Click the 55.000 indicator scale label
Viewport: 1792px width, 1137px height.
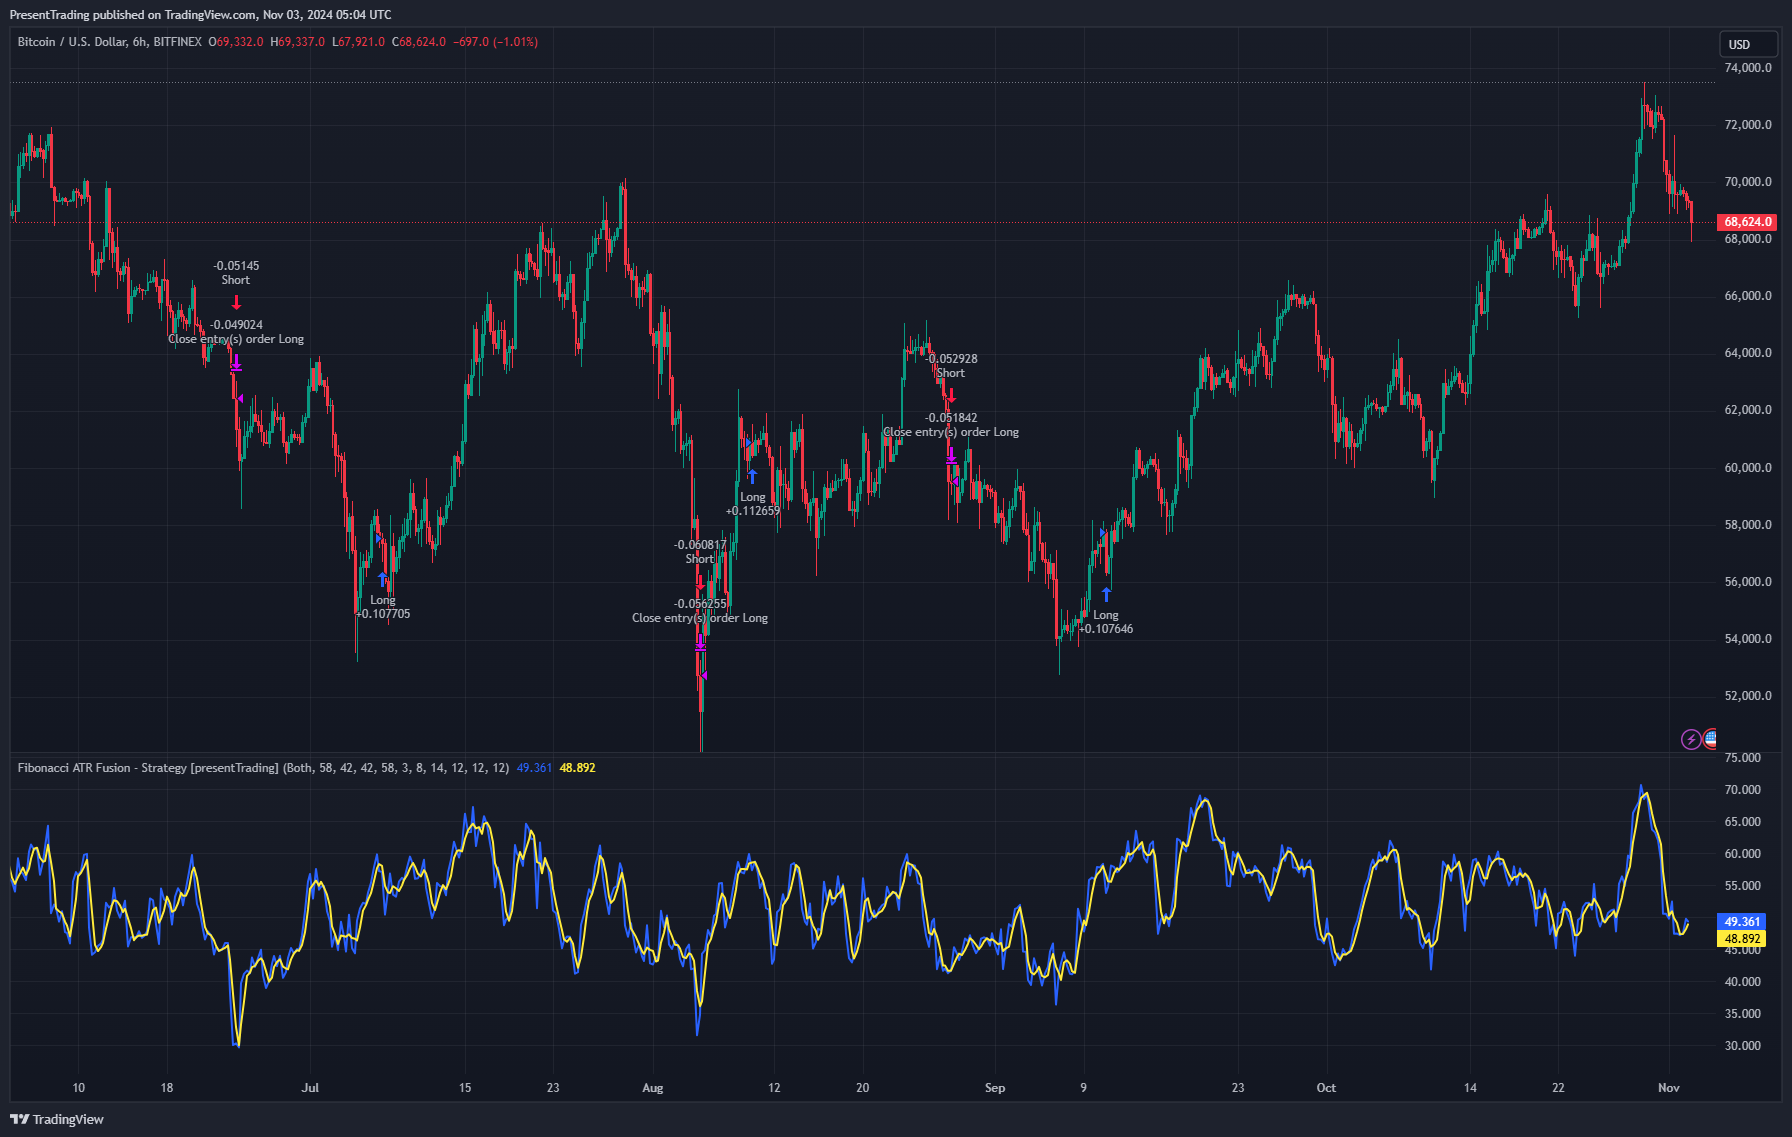pos(1743,886)
